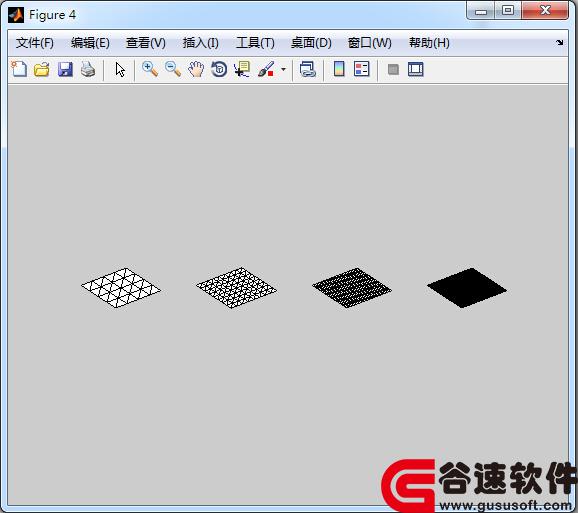Select the Rotate 3D tool
Screen dimensions: 578x513
(219, 69)
